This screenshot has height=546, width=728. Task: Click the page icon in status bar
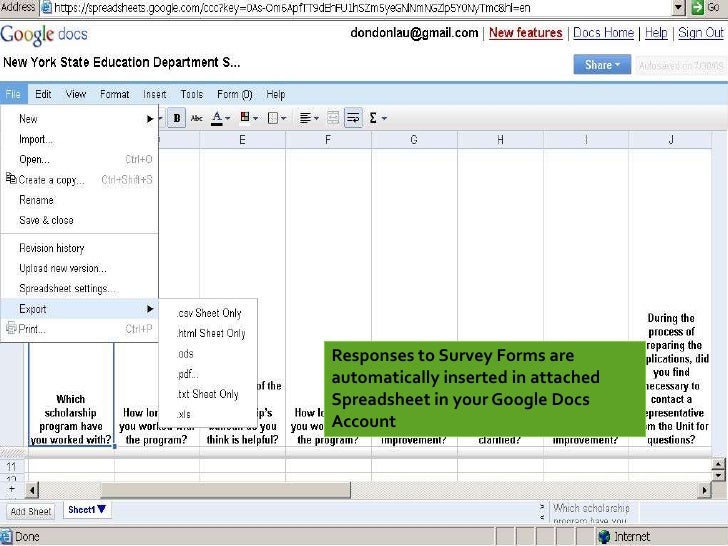(6, 536)
